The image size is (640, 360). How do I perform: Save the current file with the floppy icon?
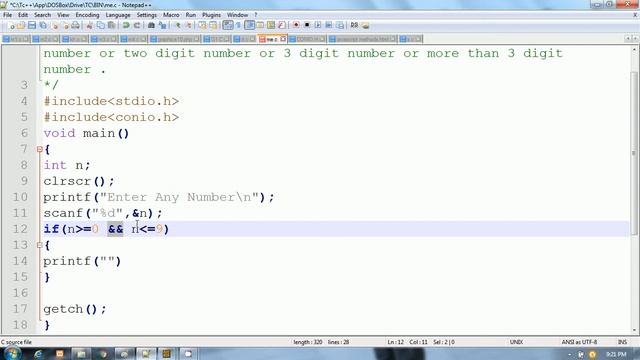click(31, 25)
